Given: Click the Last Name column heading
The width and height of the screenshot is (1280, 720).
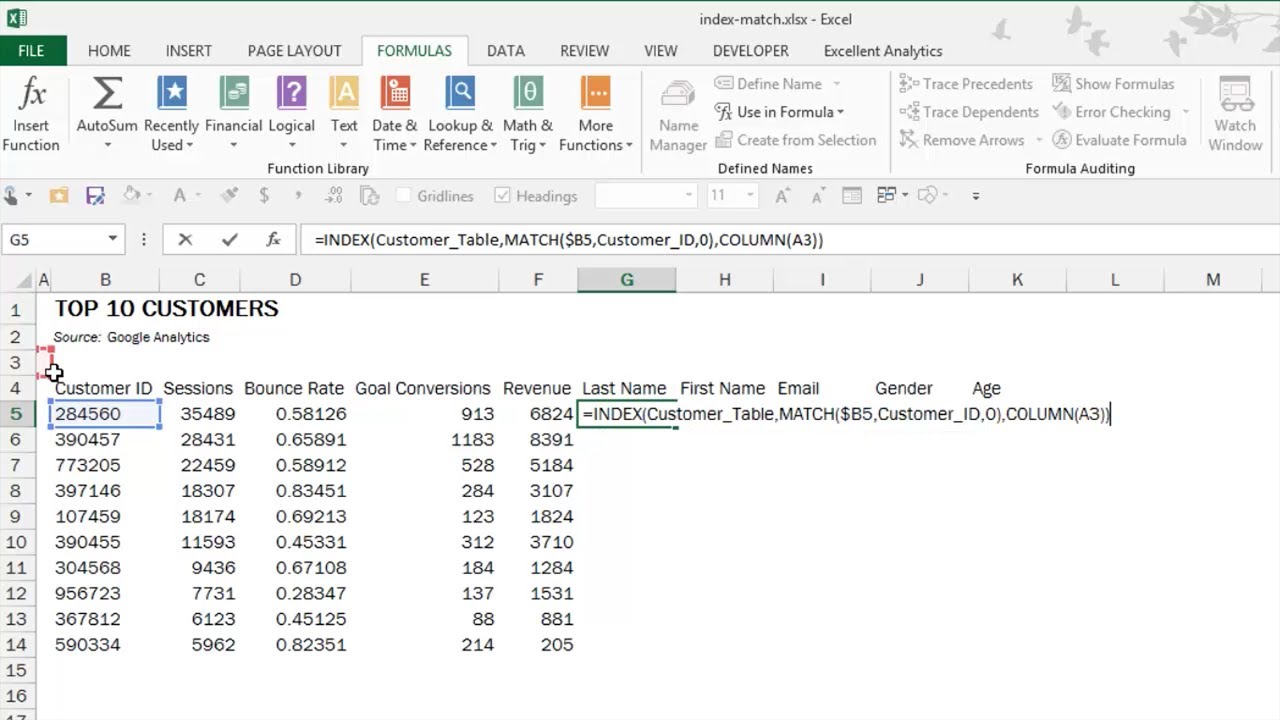Looking at the screenshot, I should pyautogui.click(x=624, y=388).
